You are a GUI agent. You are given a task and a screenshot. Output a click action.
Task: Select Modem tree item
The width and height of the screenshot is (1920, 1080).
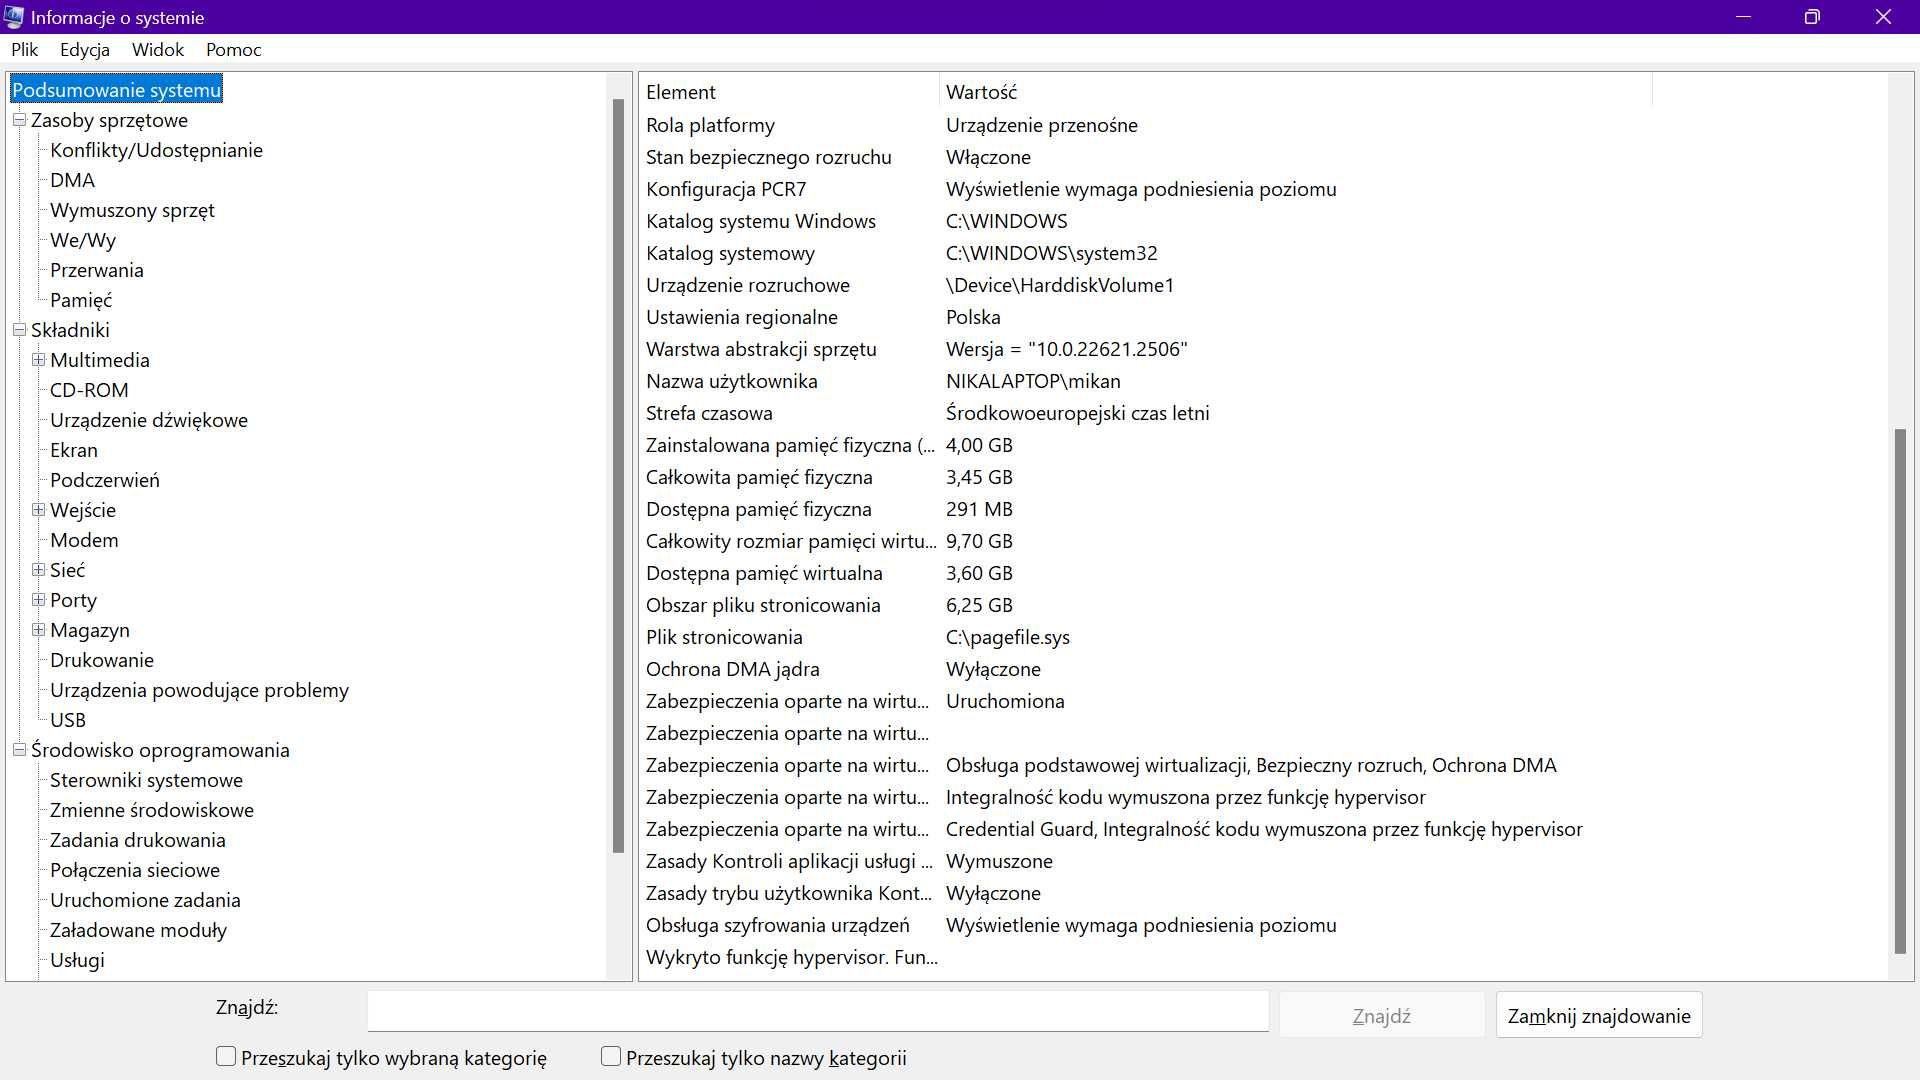point(84,540)
